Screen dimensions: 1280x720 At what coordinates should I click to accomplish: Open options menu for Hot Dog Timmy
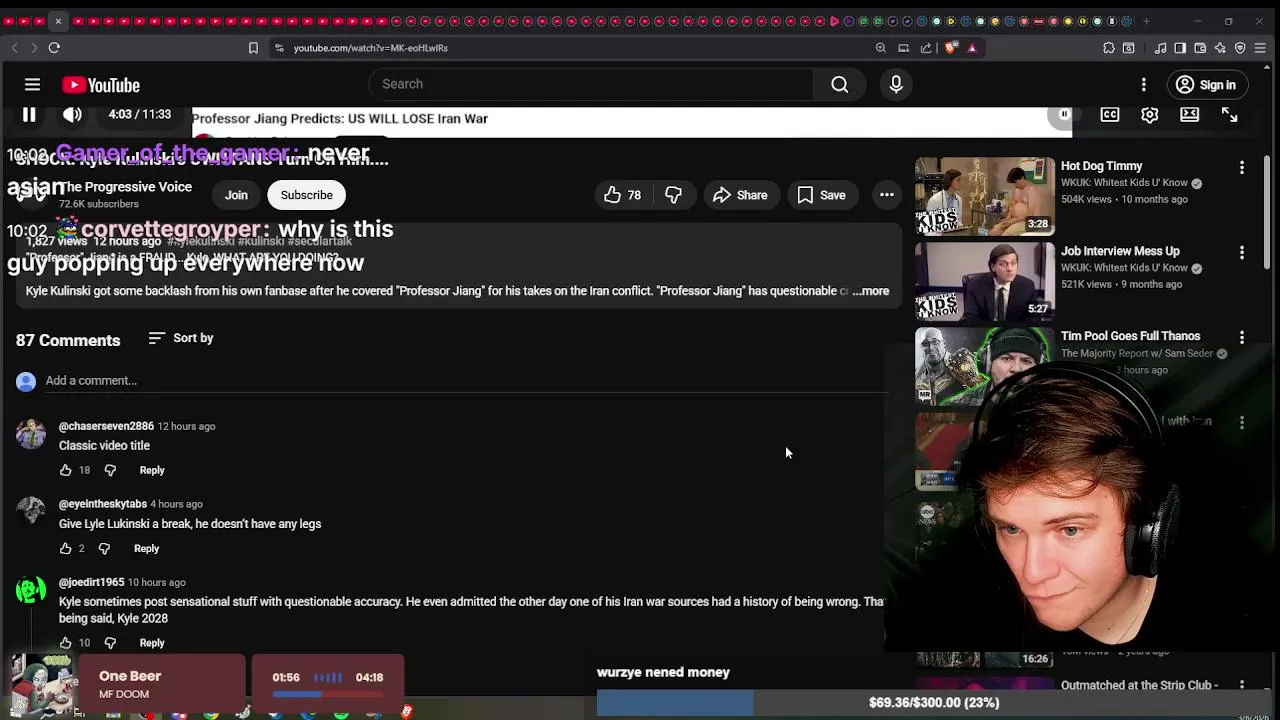1242,168
